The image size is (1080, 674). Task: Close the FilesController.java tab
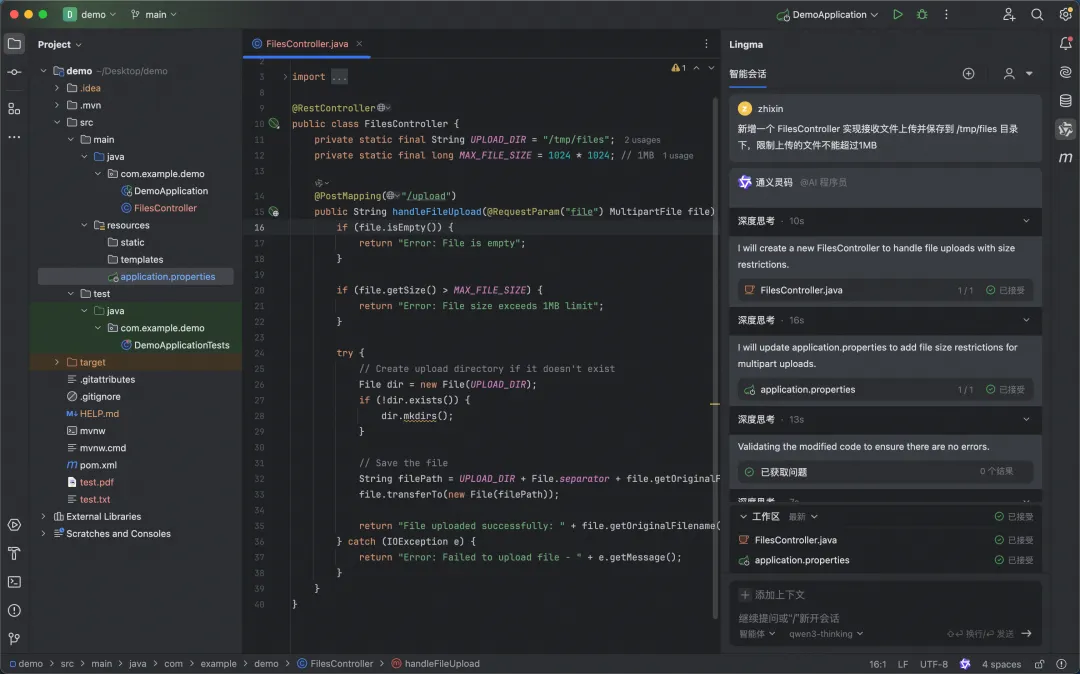point(360,43)
